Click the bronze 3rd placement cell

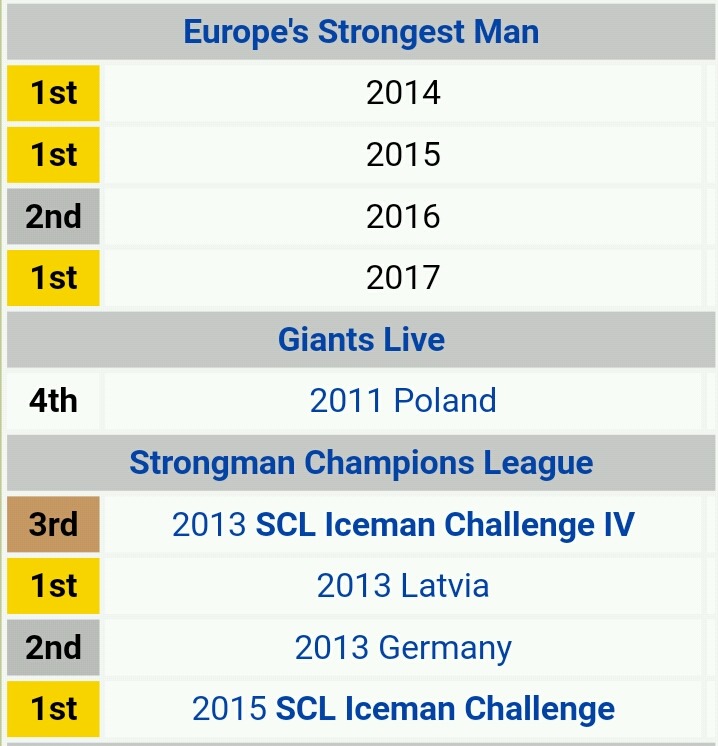[x=54, y=525]
